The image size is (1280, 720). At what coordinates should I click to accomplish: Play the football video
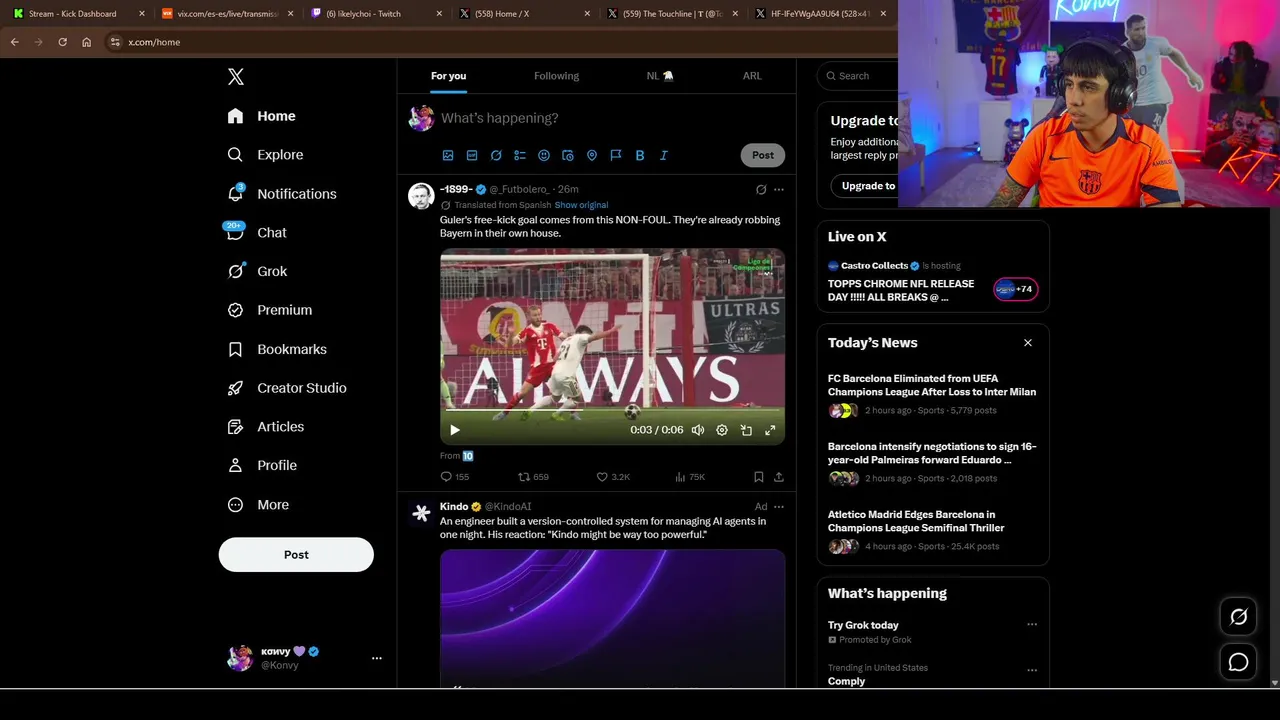[454, 430]
